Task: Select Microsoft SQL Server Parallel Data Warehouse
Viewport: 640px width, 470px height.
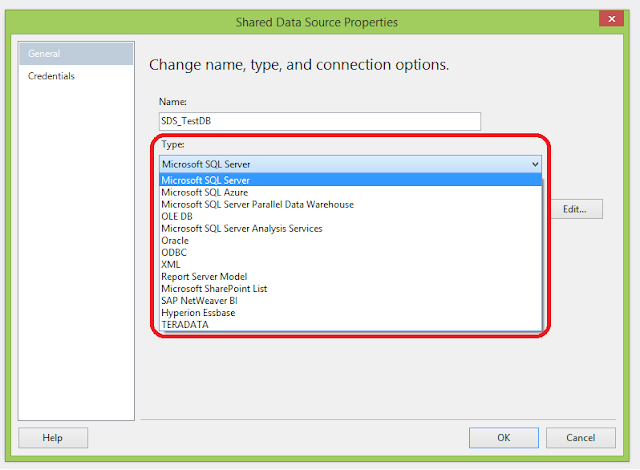Action: [x=350, y=204]
